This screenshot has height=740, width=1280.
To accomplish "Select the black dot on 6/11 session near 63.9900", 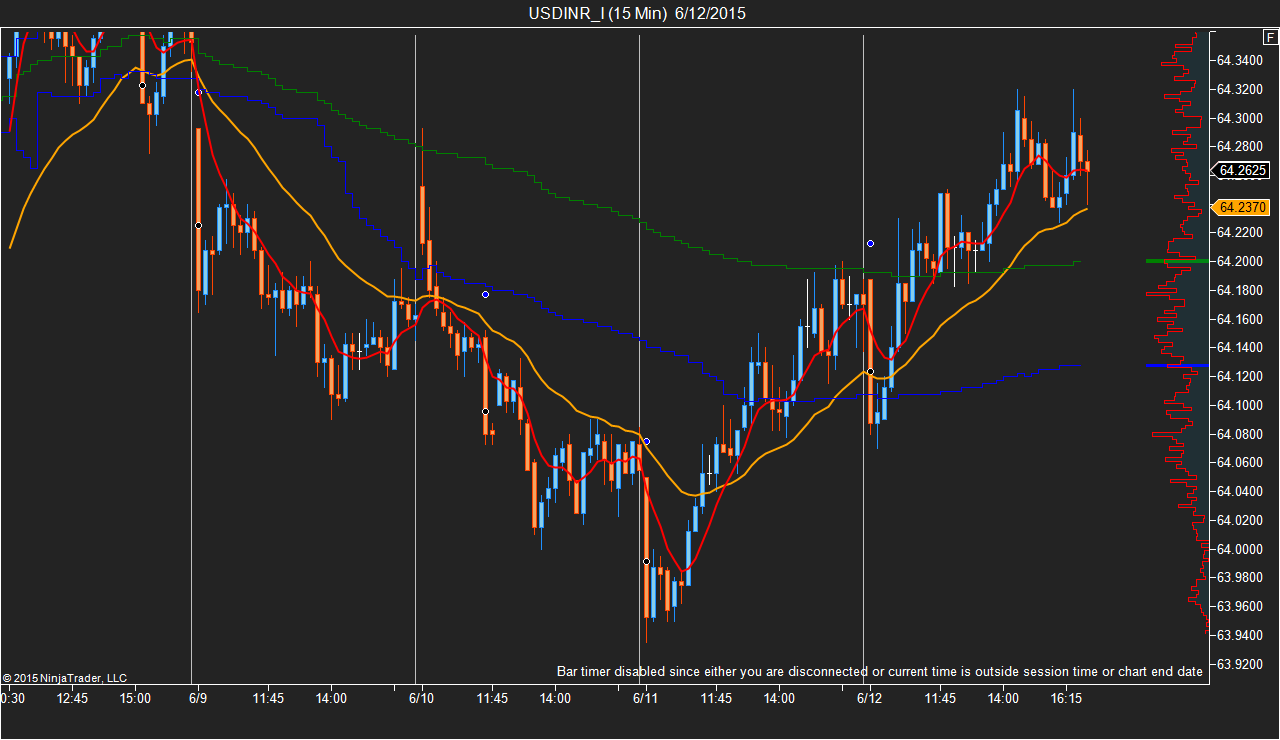I will pyautogui.click(x=646, y=561).
